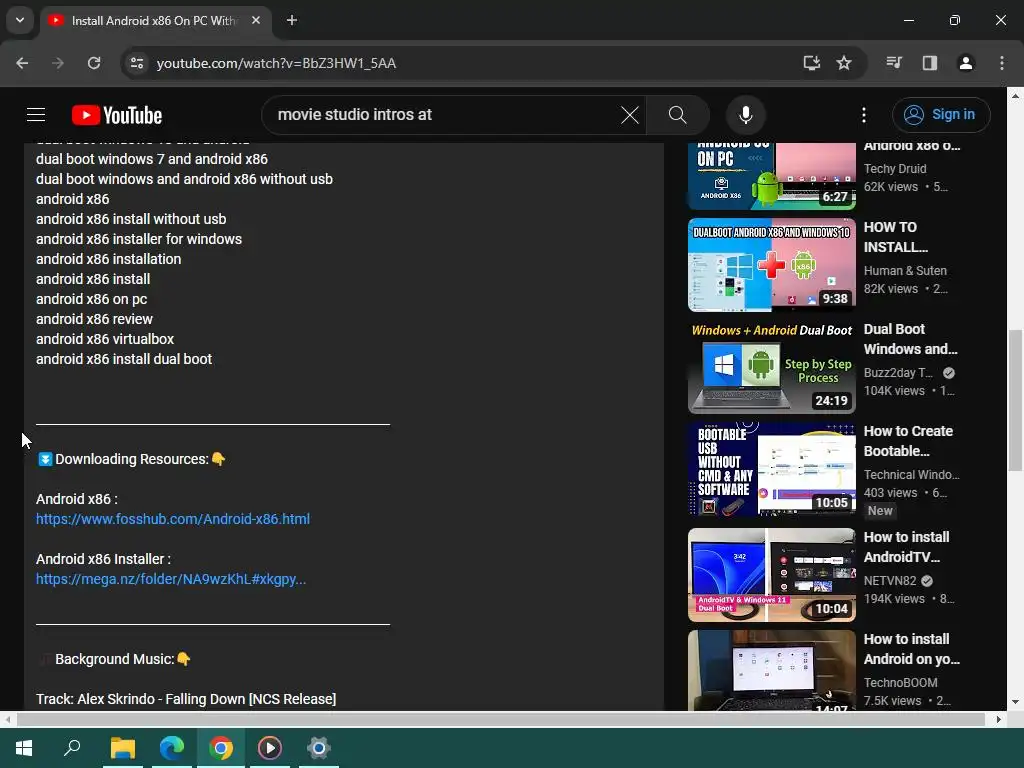Go back in Chrome
This screenshot has height=768, width=1024.
(22, 63)
